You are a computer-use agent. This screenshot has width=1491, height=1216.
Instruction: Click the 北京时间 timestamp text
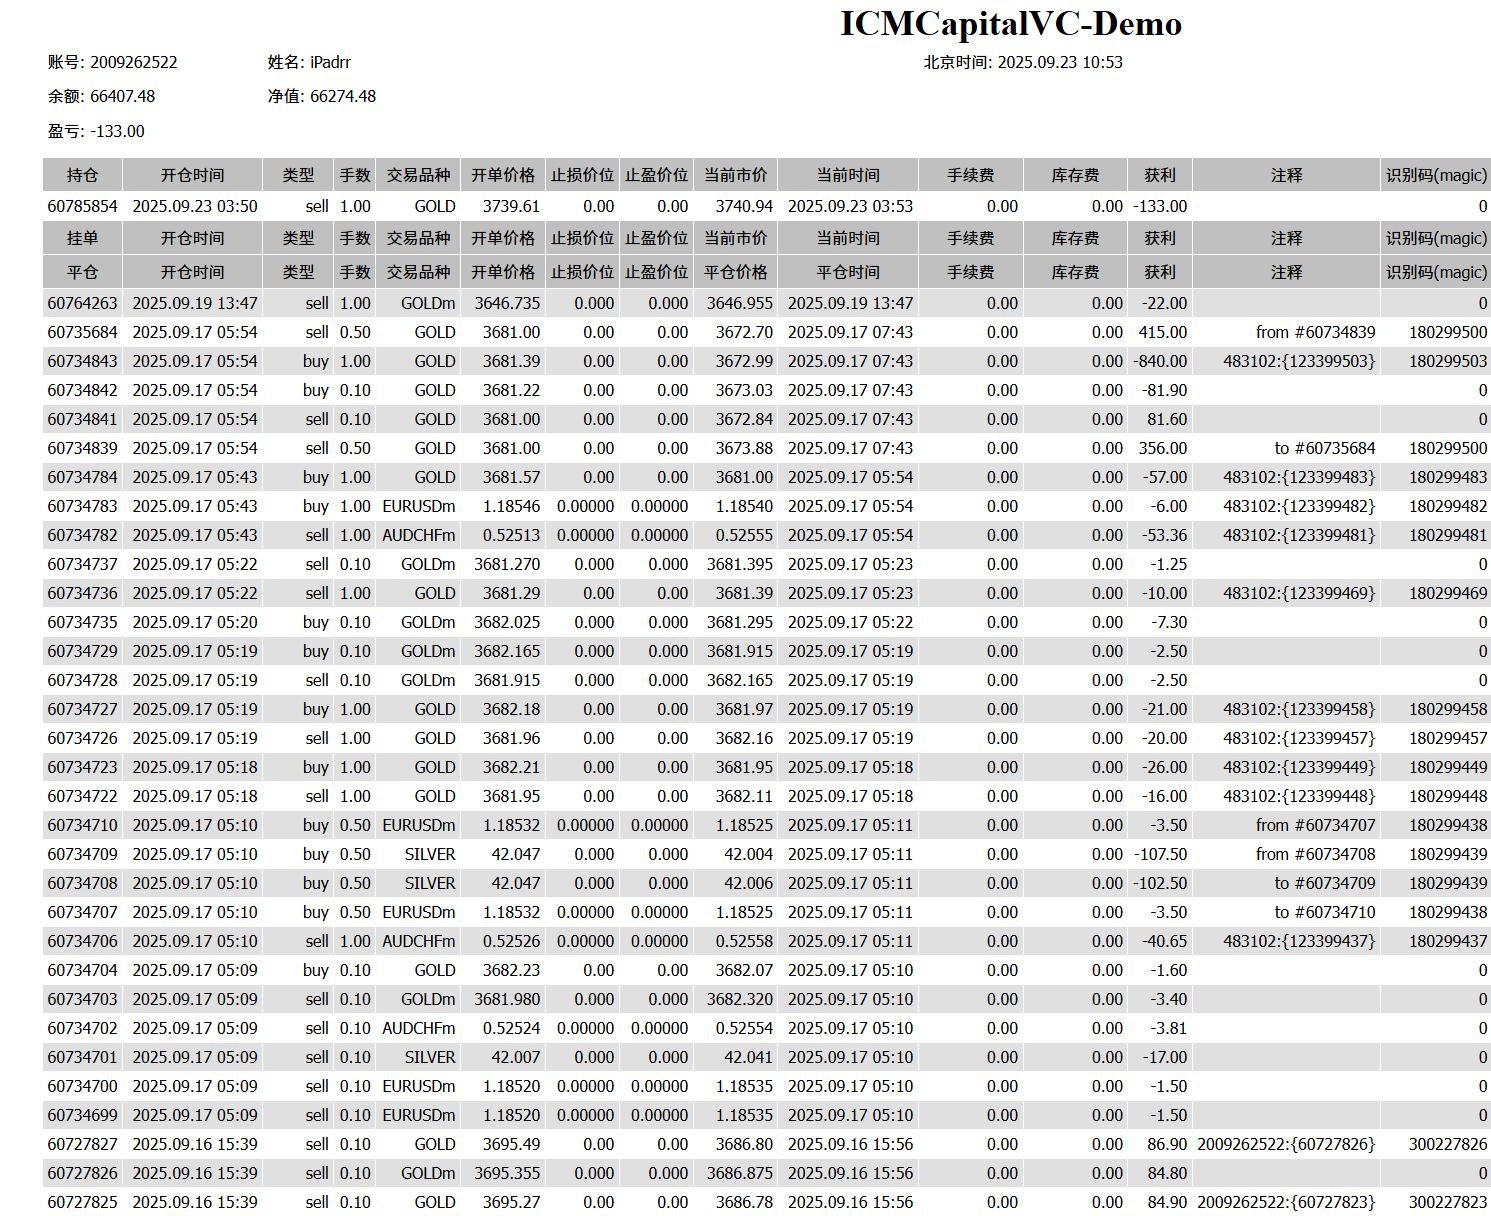coord(1022,62)
